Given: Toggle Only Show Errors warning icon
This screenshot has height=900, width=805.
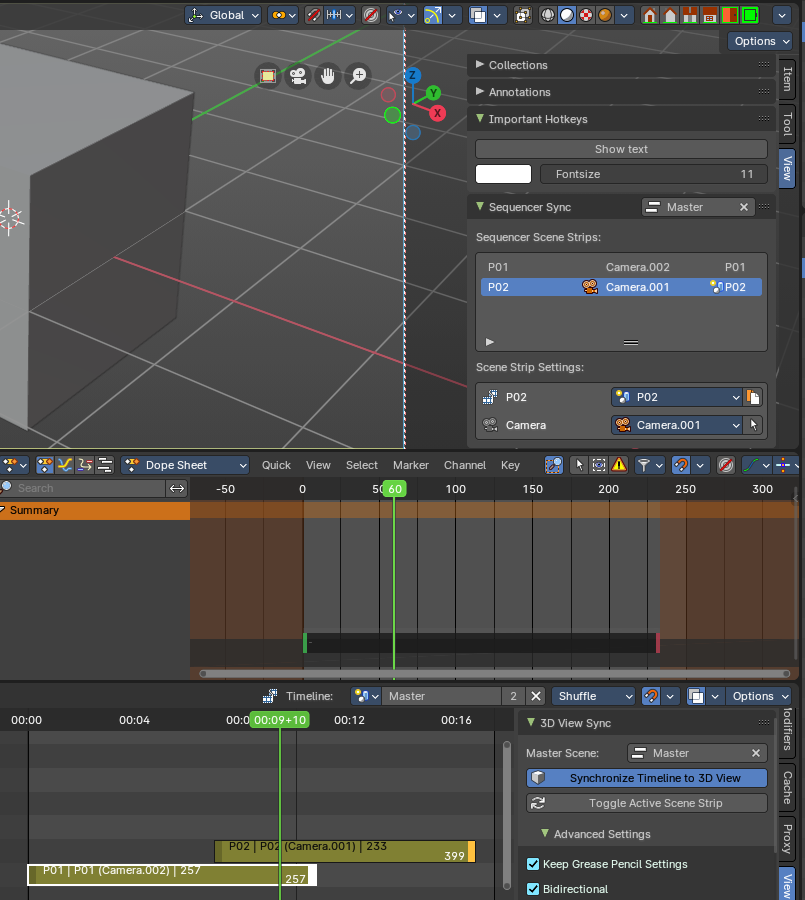Looking at the screenshot, I should point(619,465).
